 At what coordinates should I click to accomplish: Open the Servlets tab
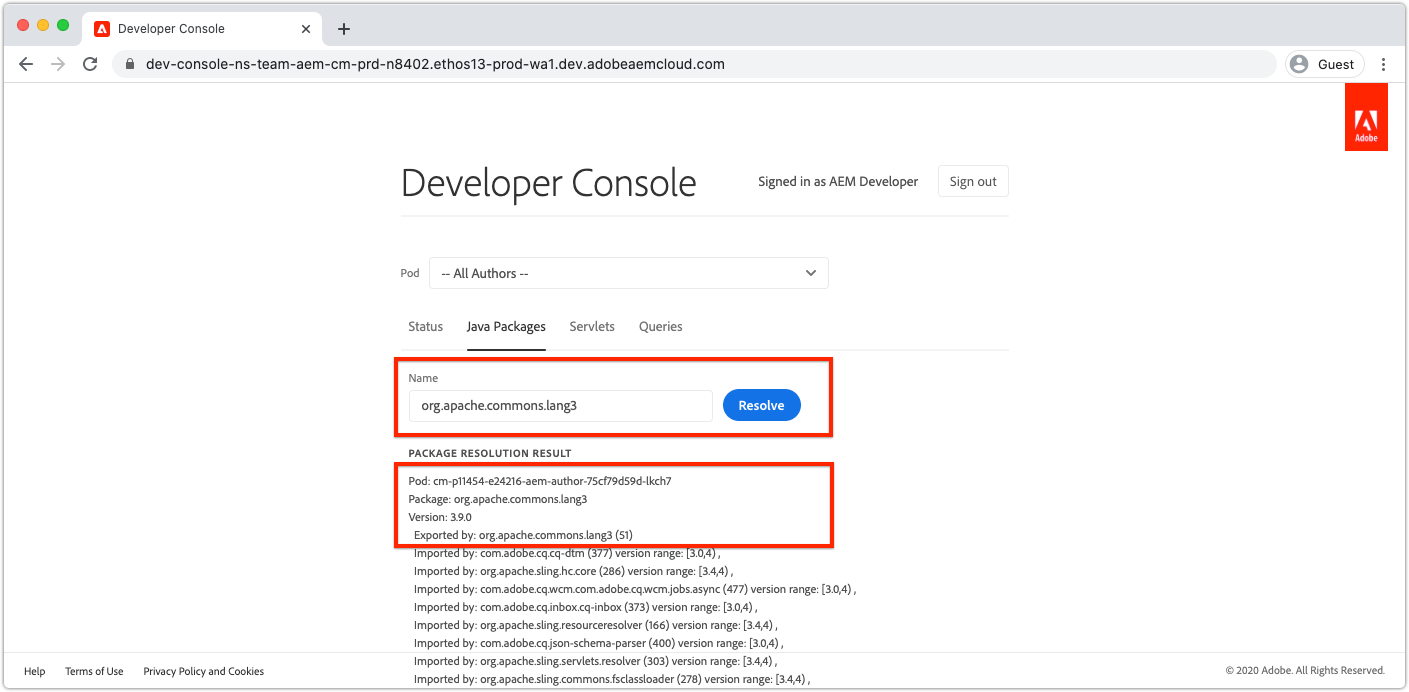[592, 327]
